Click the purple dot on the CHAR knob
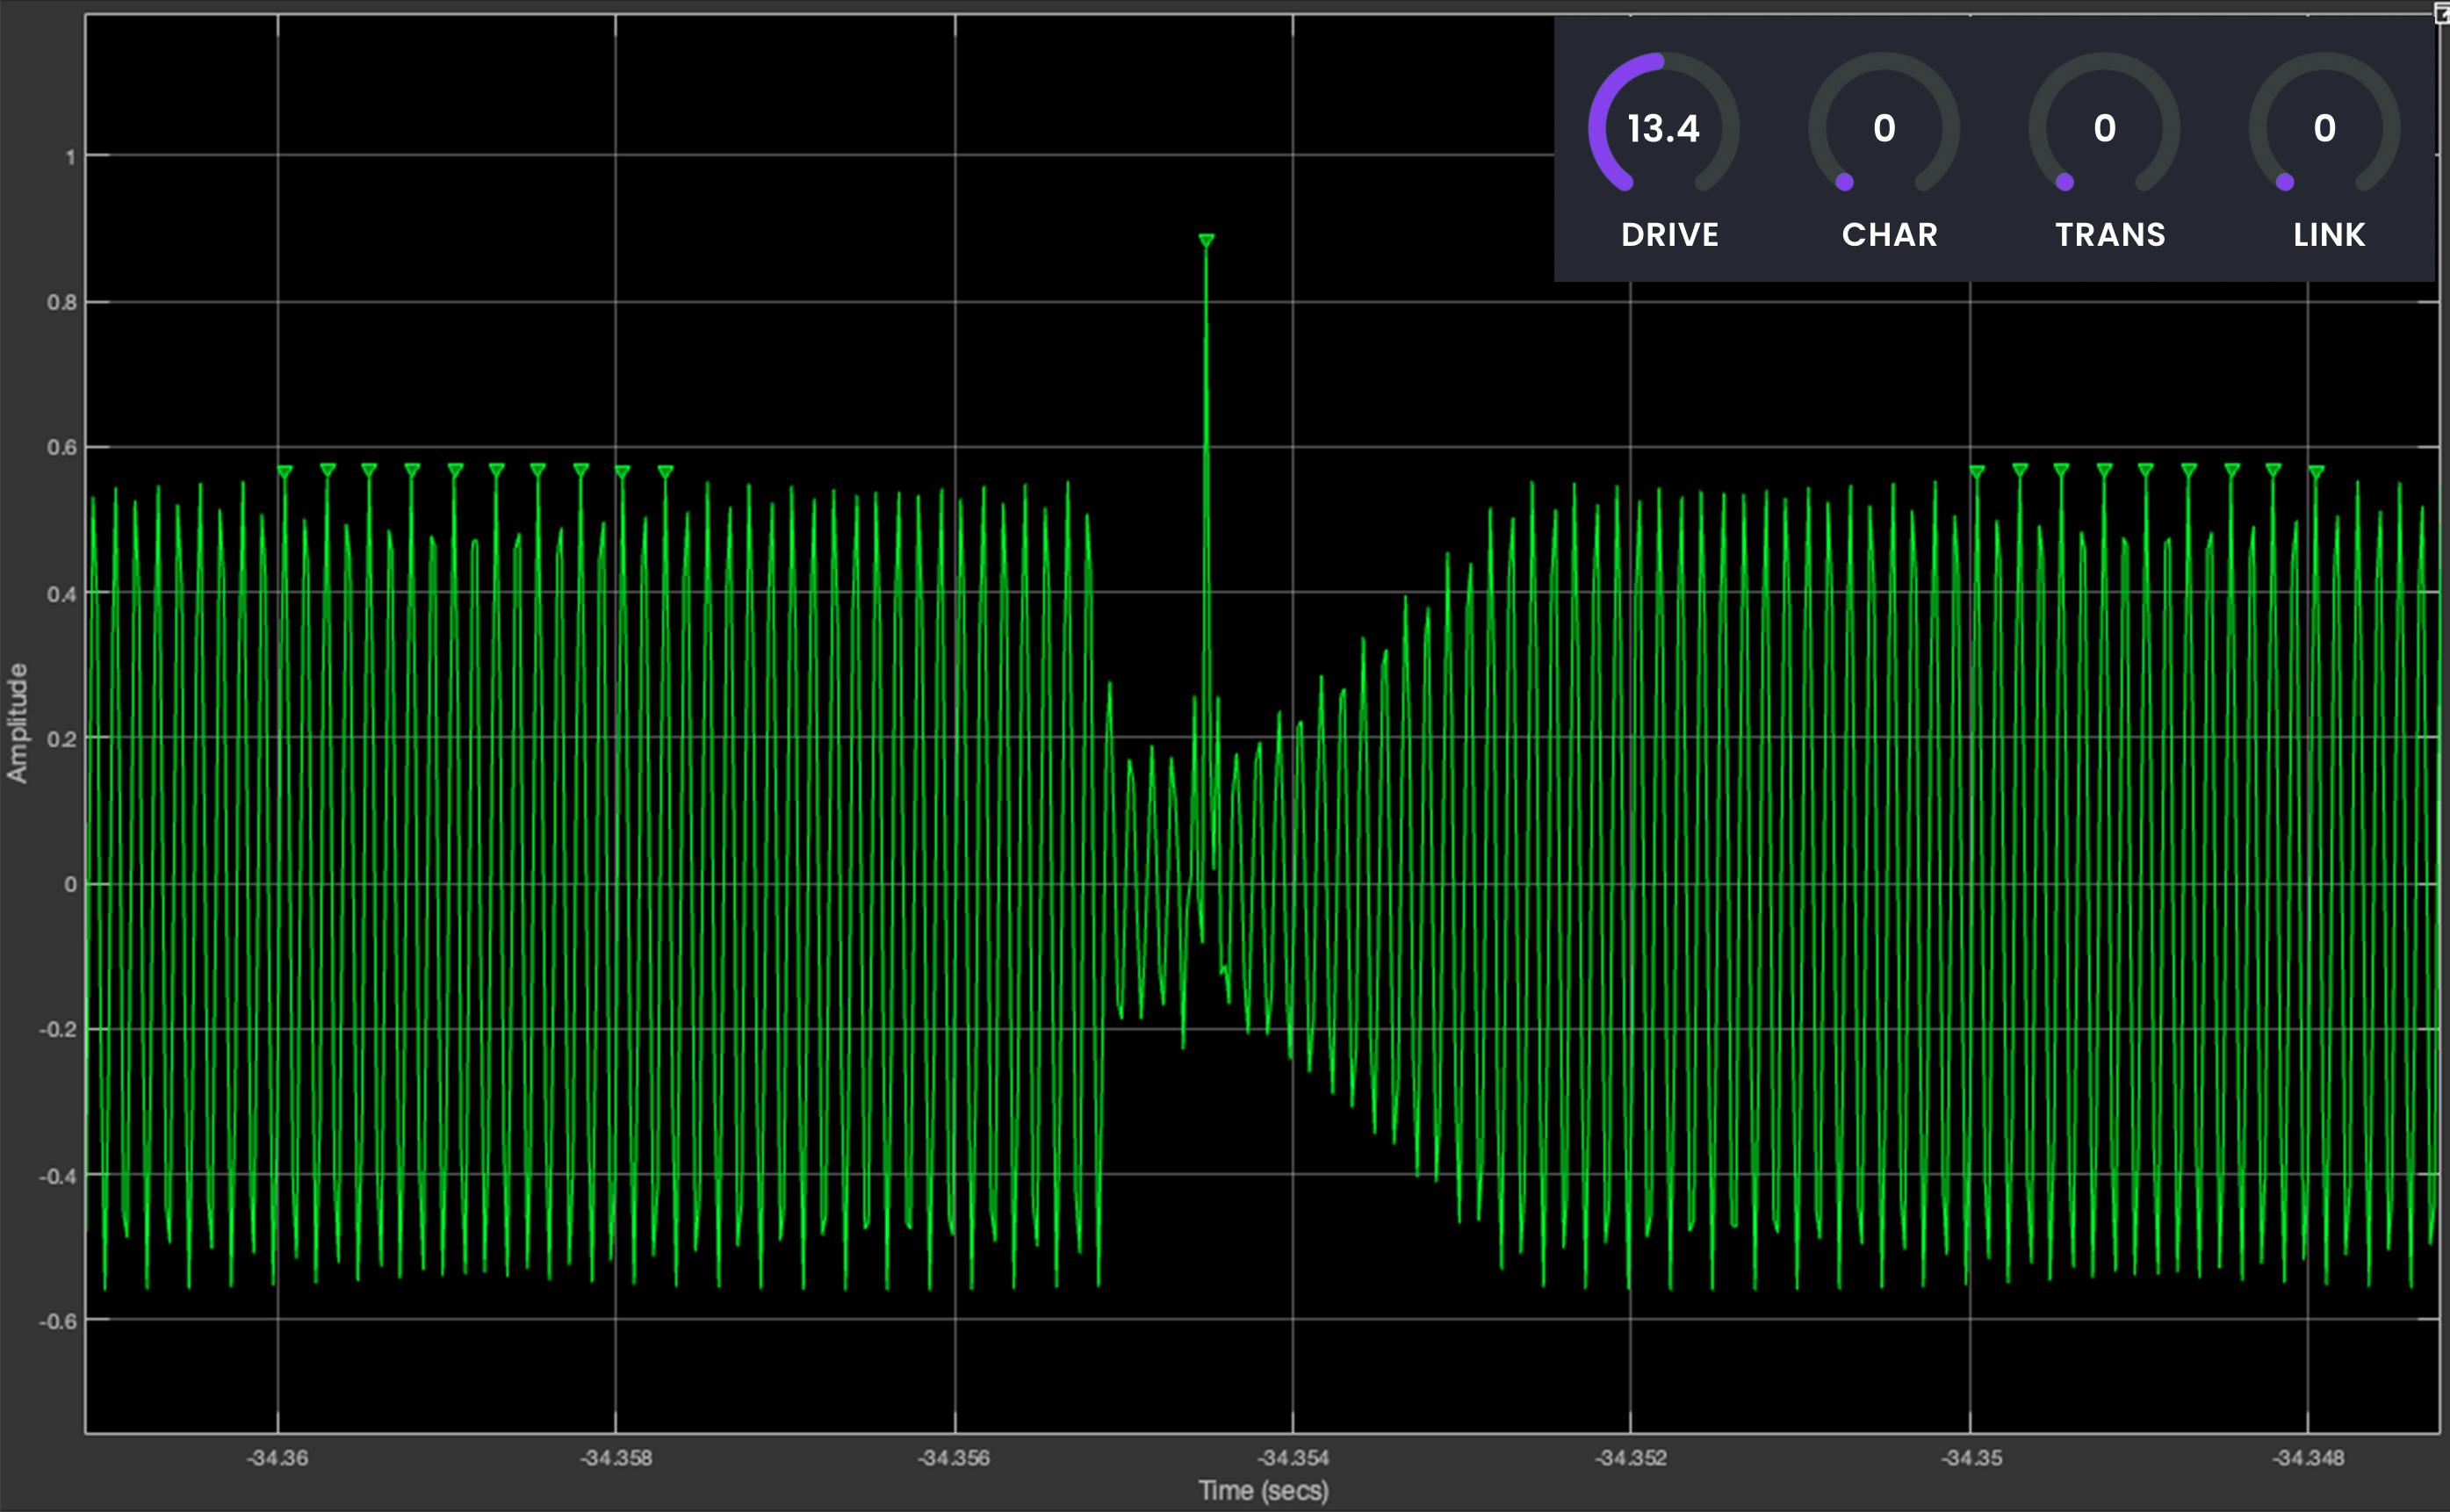Viewport: 2450px width, 1512px height. pos(1845,182)
